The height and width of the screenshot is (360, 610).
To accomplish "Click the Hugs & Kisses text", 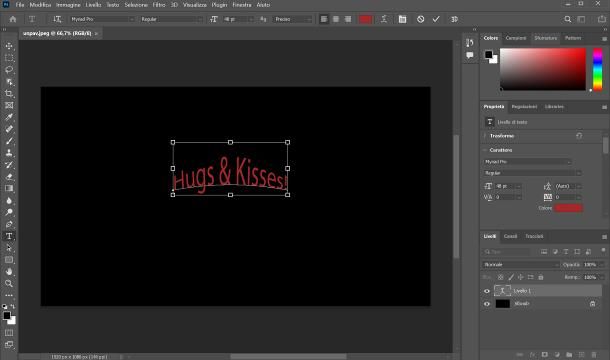I will [x=230, y=174].
